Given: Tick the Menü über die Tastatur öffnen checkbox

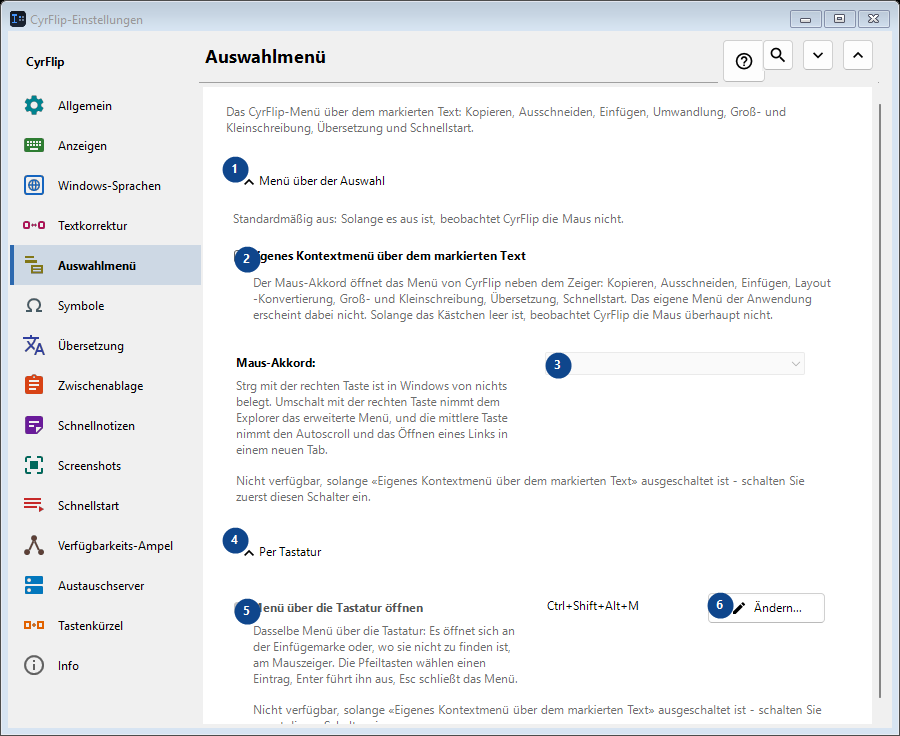Looking at the screenshot, I should tap(240, 607).
